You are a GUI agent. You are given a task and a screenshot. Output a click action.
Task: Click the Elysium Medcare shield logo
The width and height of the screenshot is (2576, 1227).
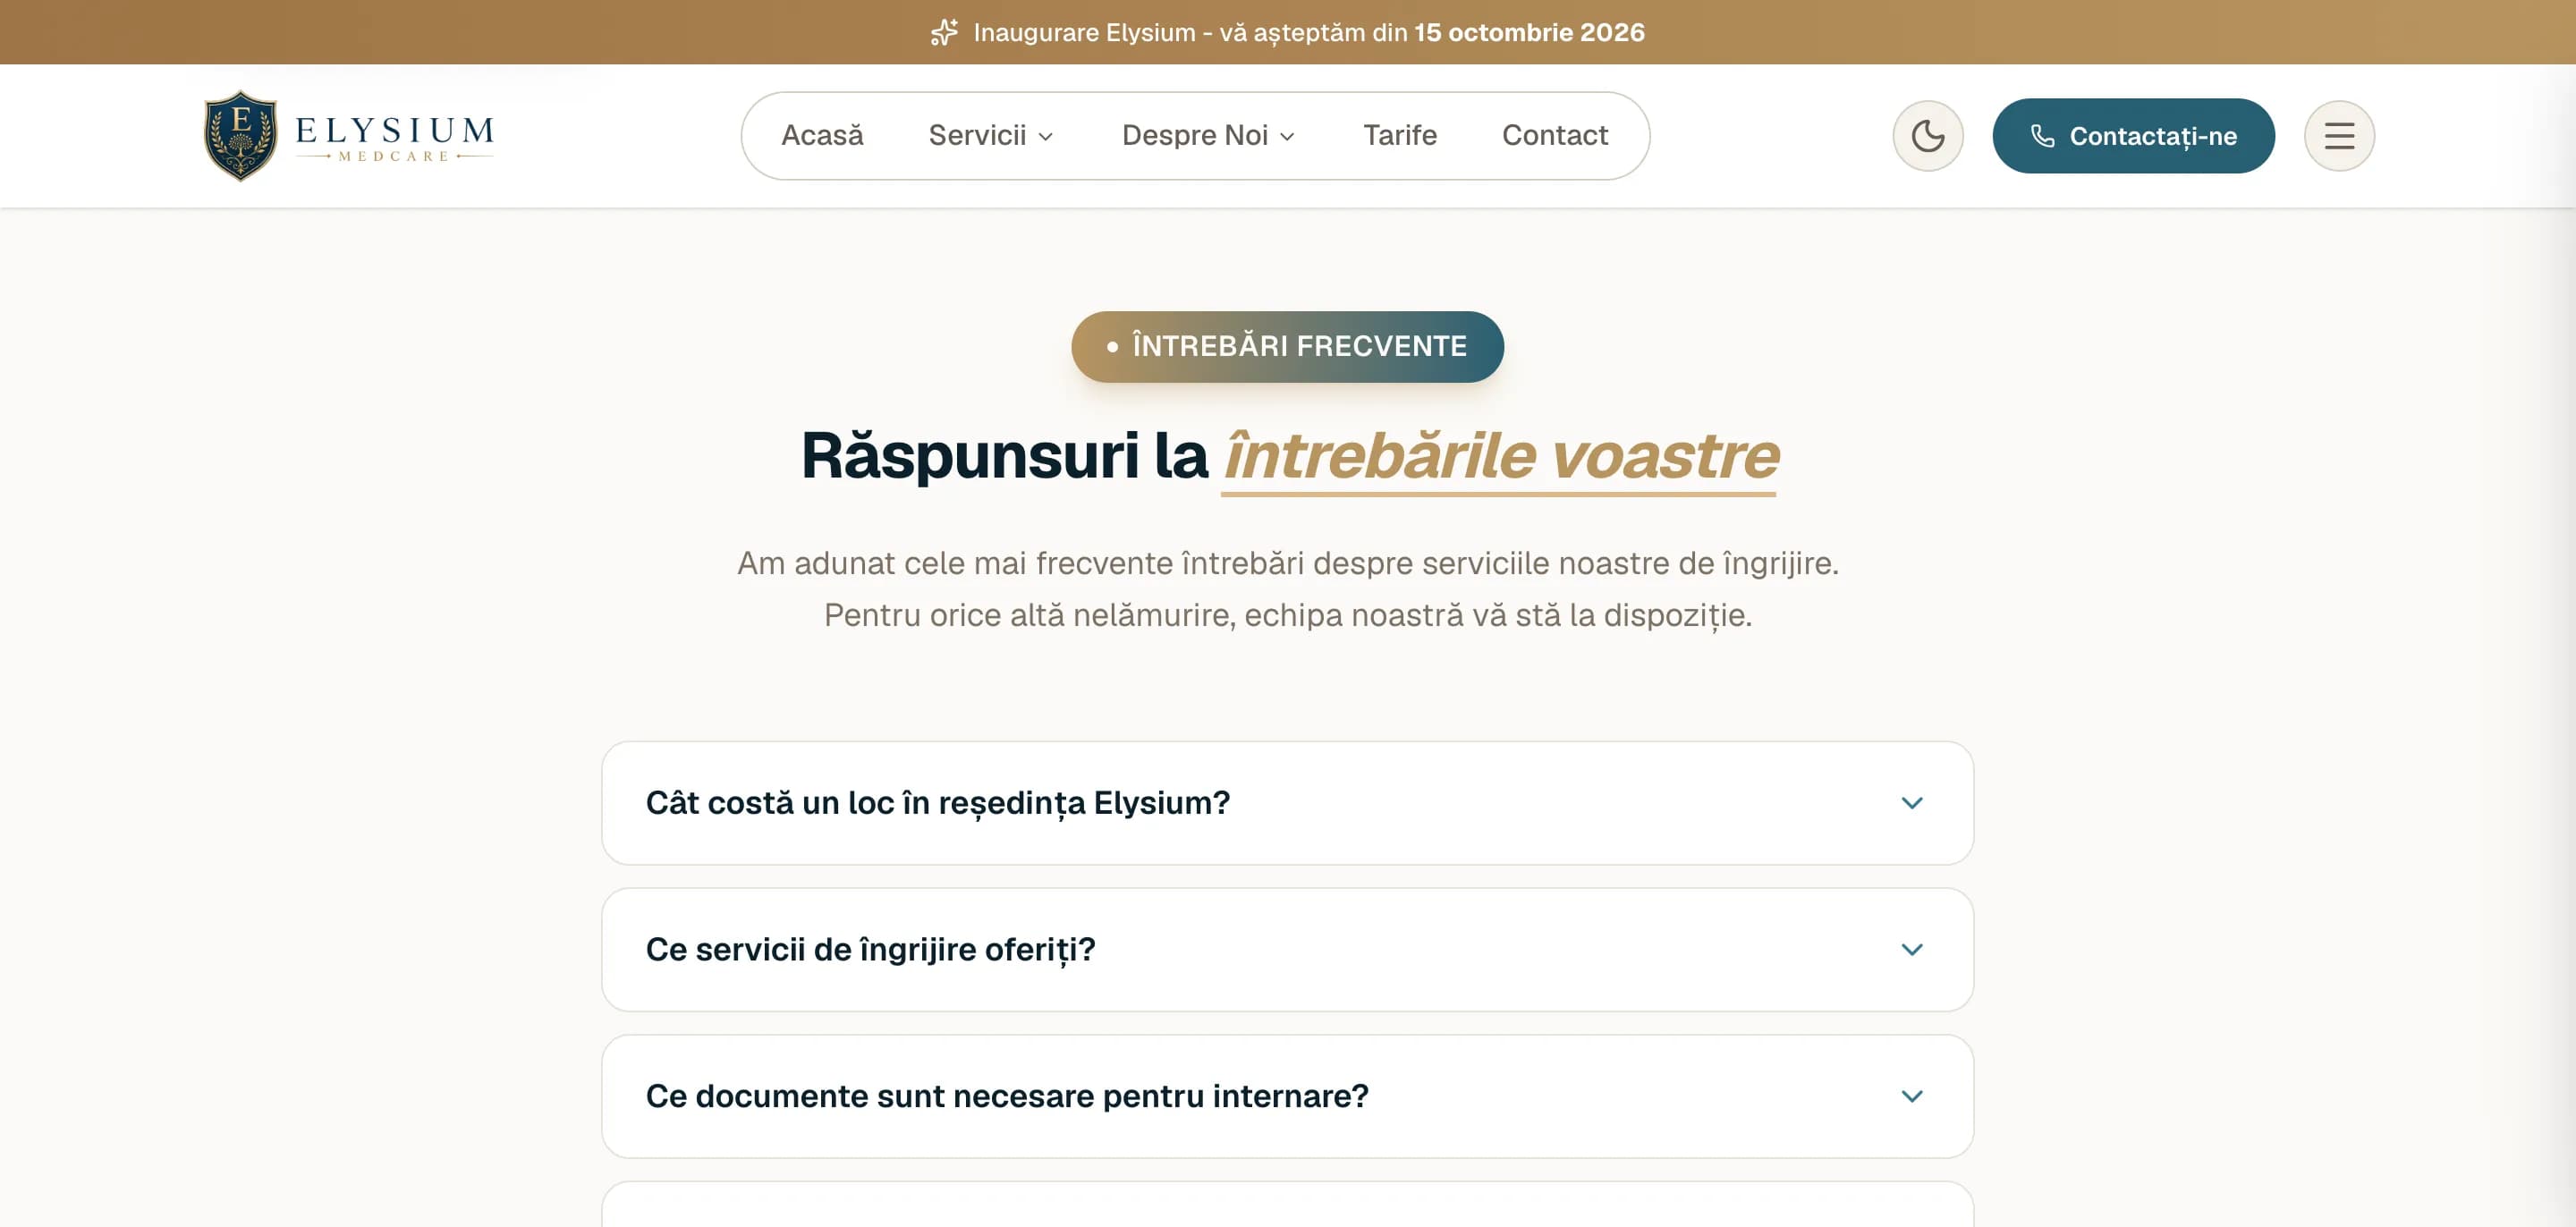(240, 136)
